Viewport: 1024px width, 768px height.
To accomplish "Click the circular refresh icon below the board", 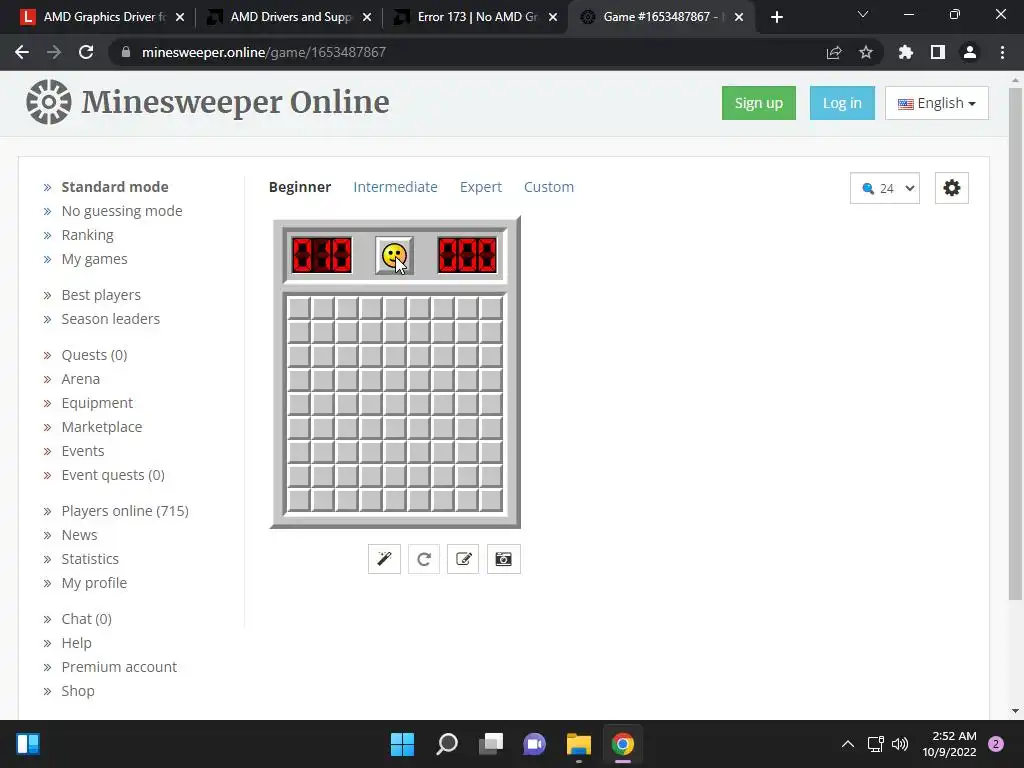I will (x=424, y=559).
